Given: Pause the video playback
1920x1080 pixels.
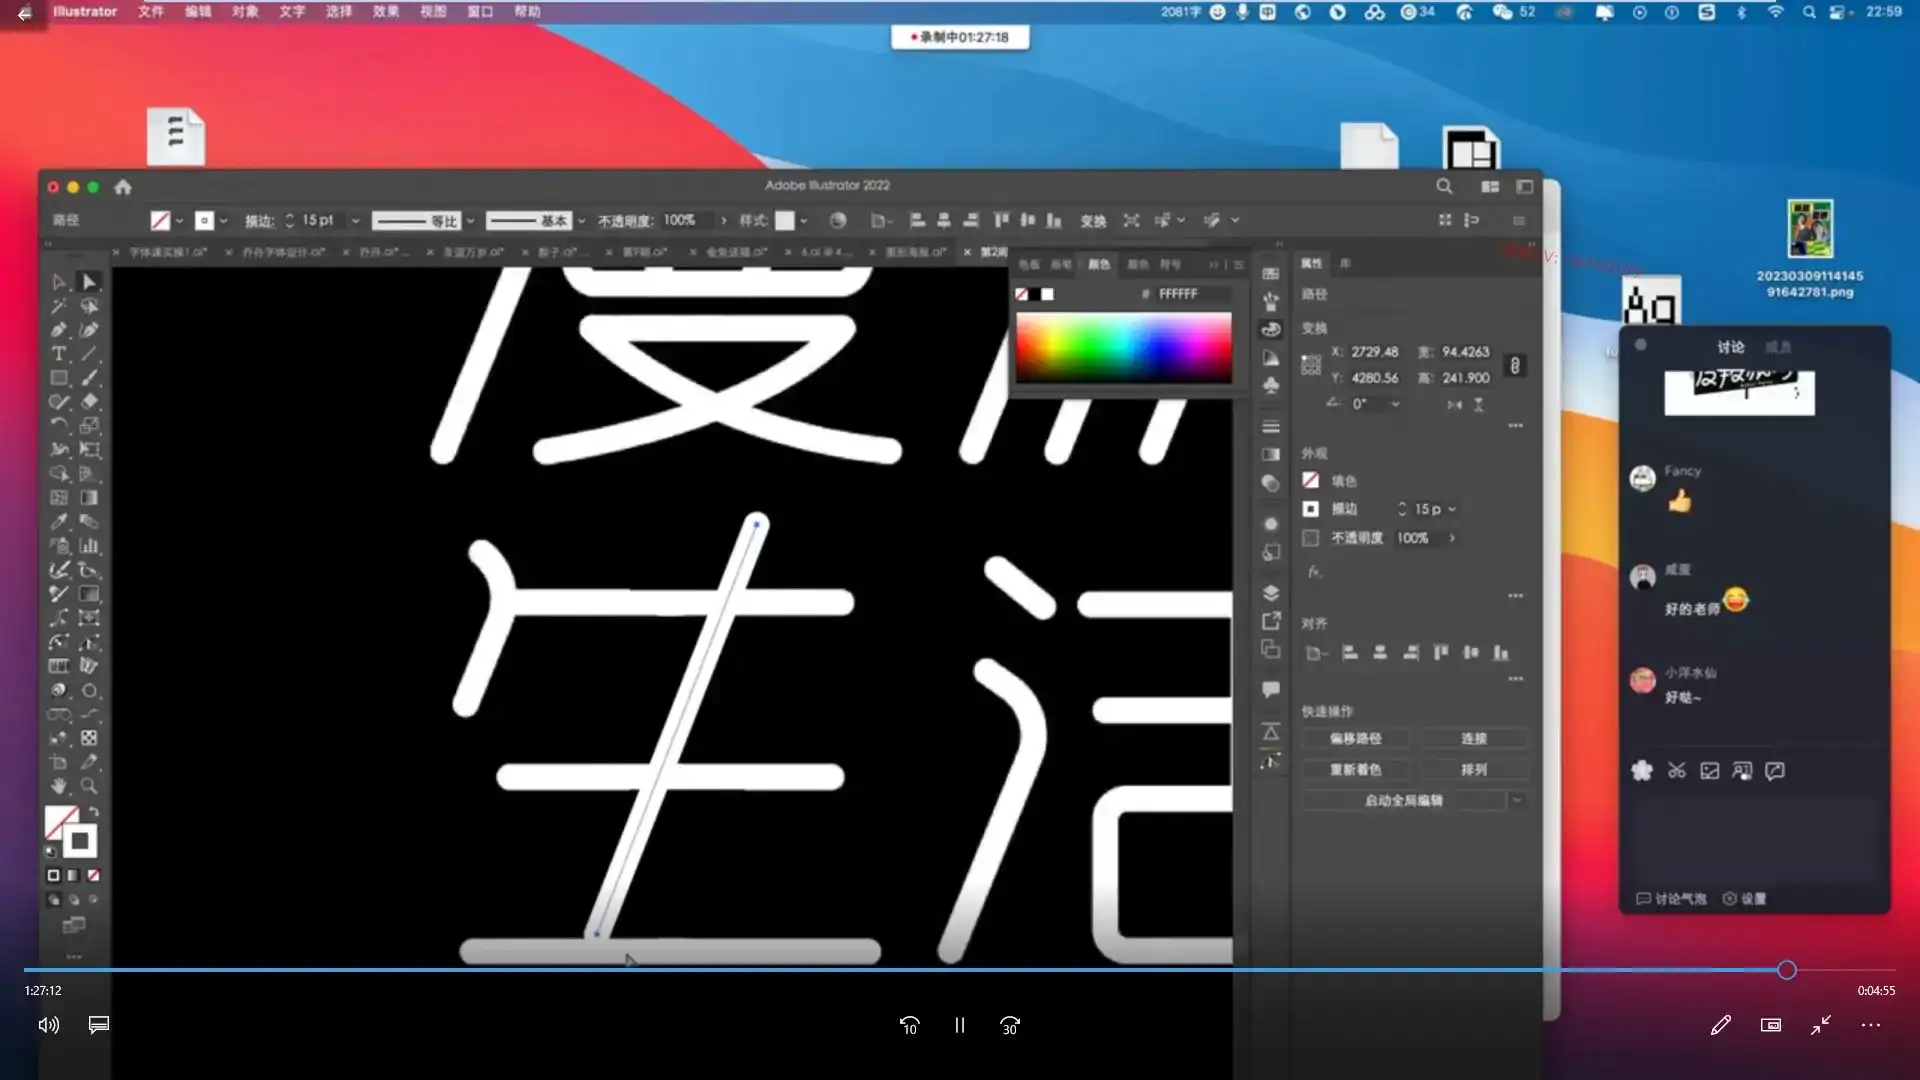Looking at the screenshot, I should pos(959,1025).
